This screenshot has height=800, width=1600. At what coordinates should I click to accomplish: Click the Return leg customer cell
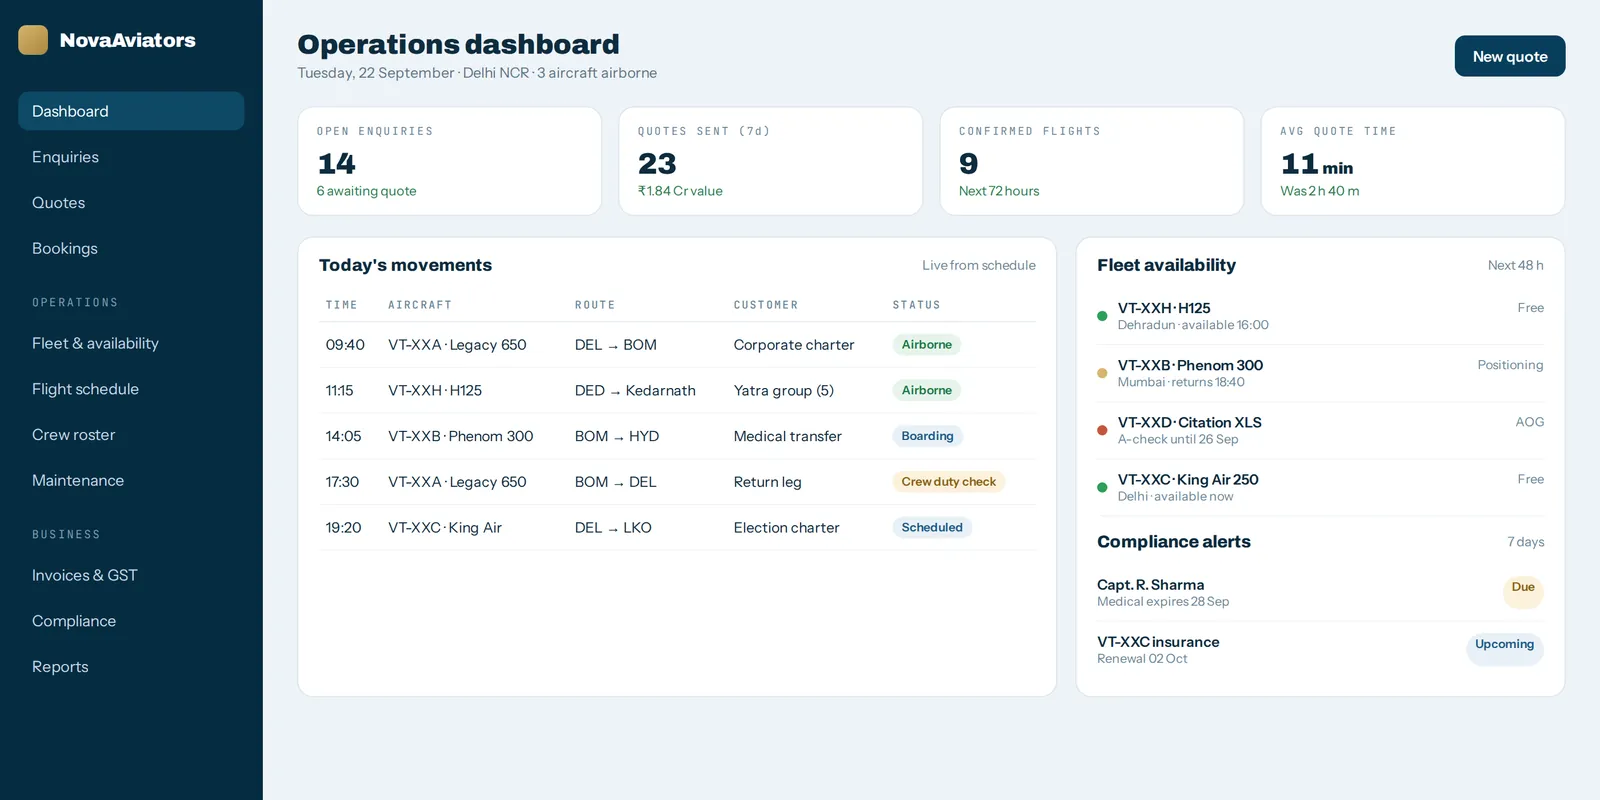click(768, 482)
